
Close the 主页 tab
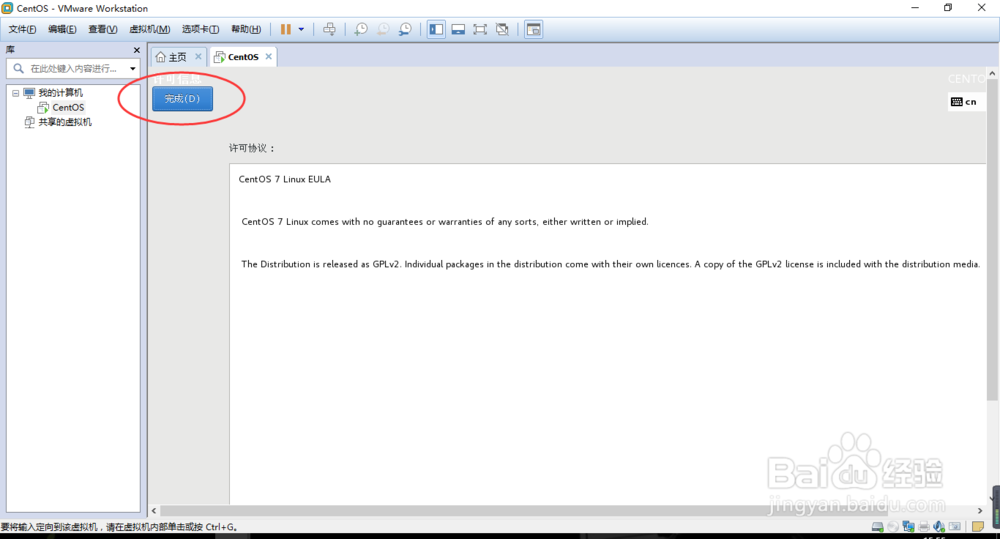click(198, 57)
